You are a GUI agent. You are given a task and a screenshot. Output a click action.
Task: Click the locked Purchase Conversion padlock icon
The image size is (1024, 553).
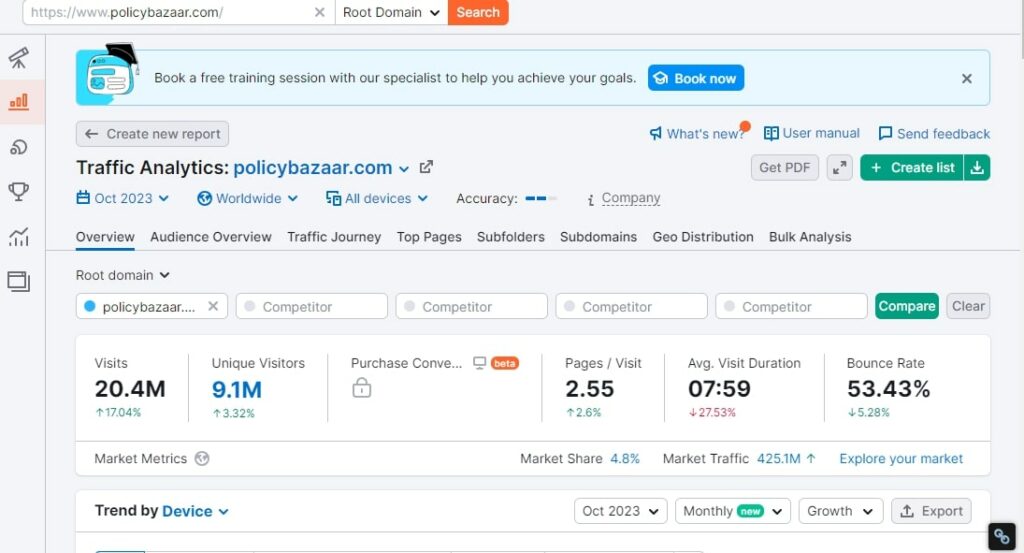point(361,388)
